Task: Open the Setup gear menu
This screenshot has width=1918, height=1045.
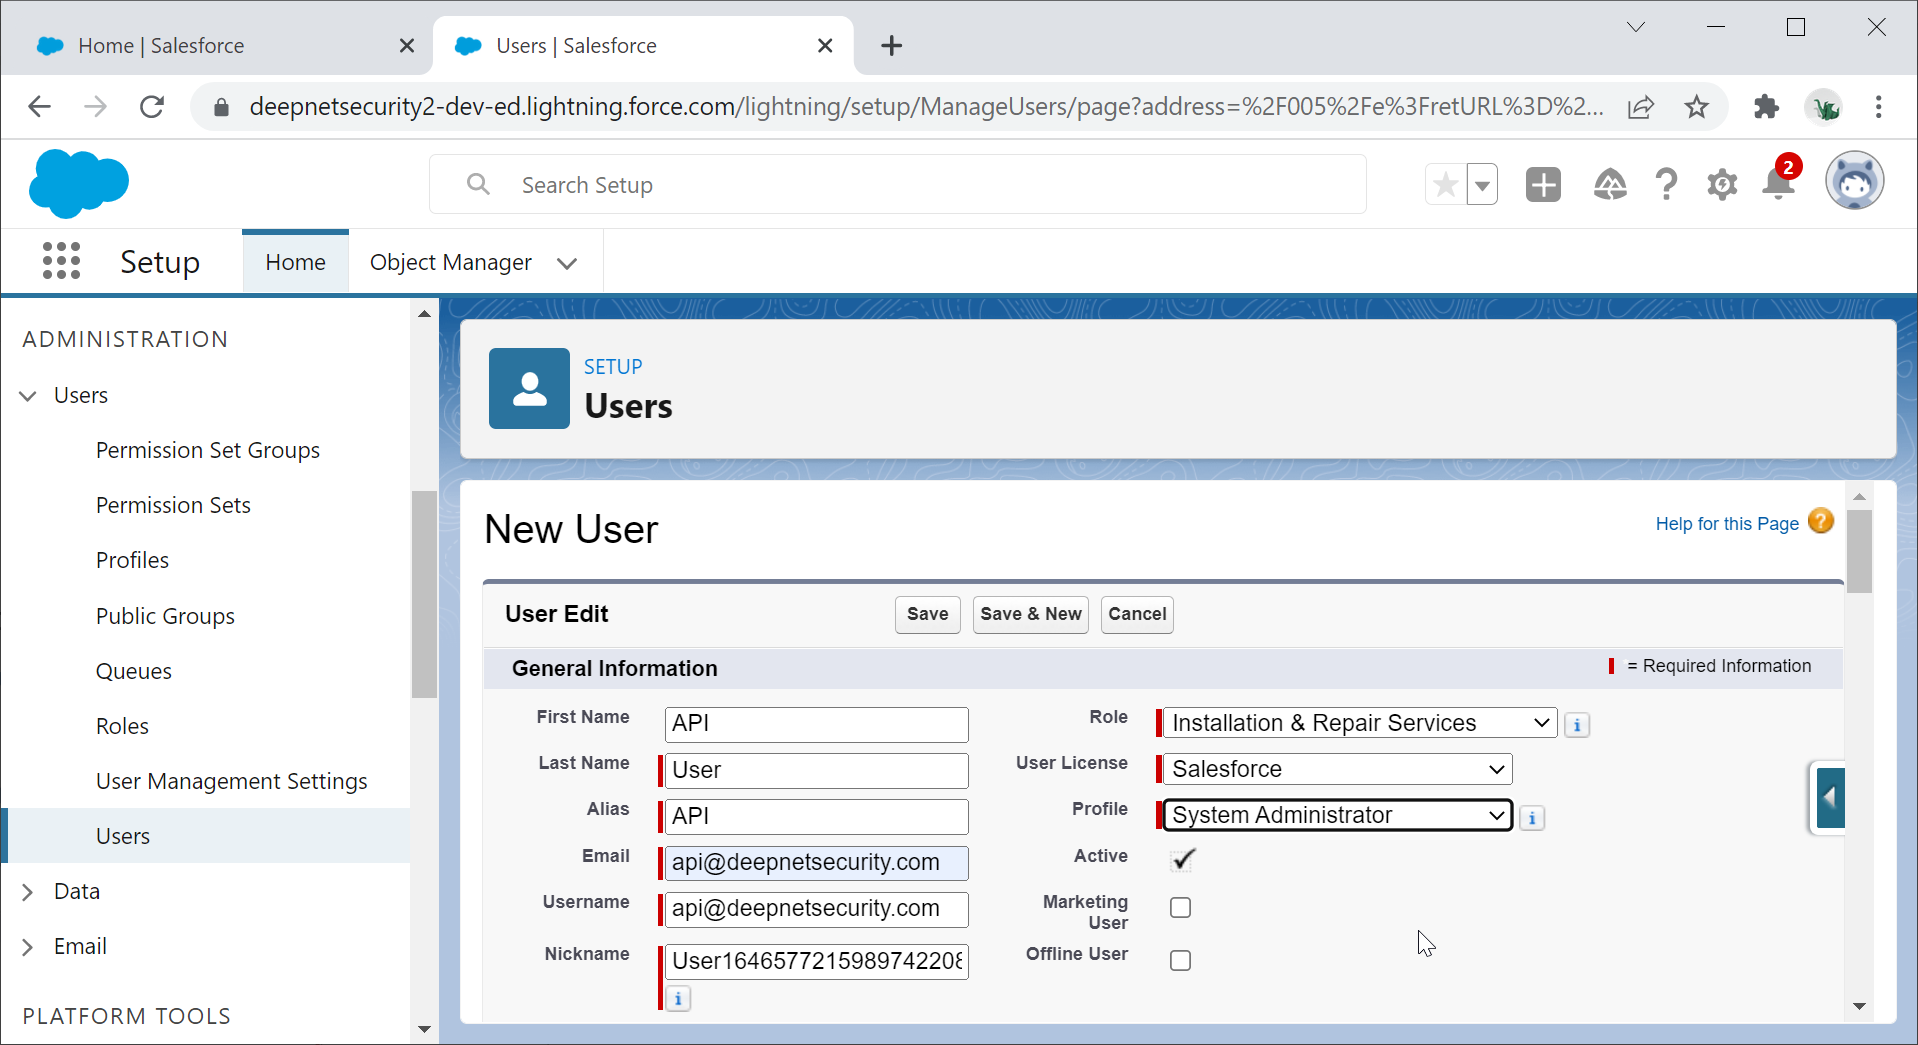Action: (1722, 185)
